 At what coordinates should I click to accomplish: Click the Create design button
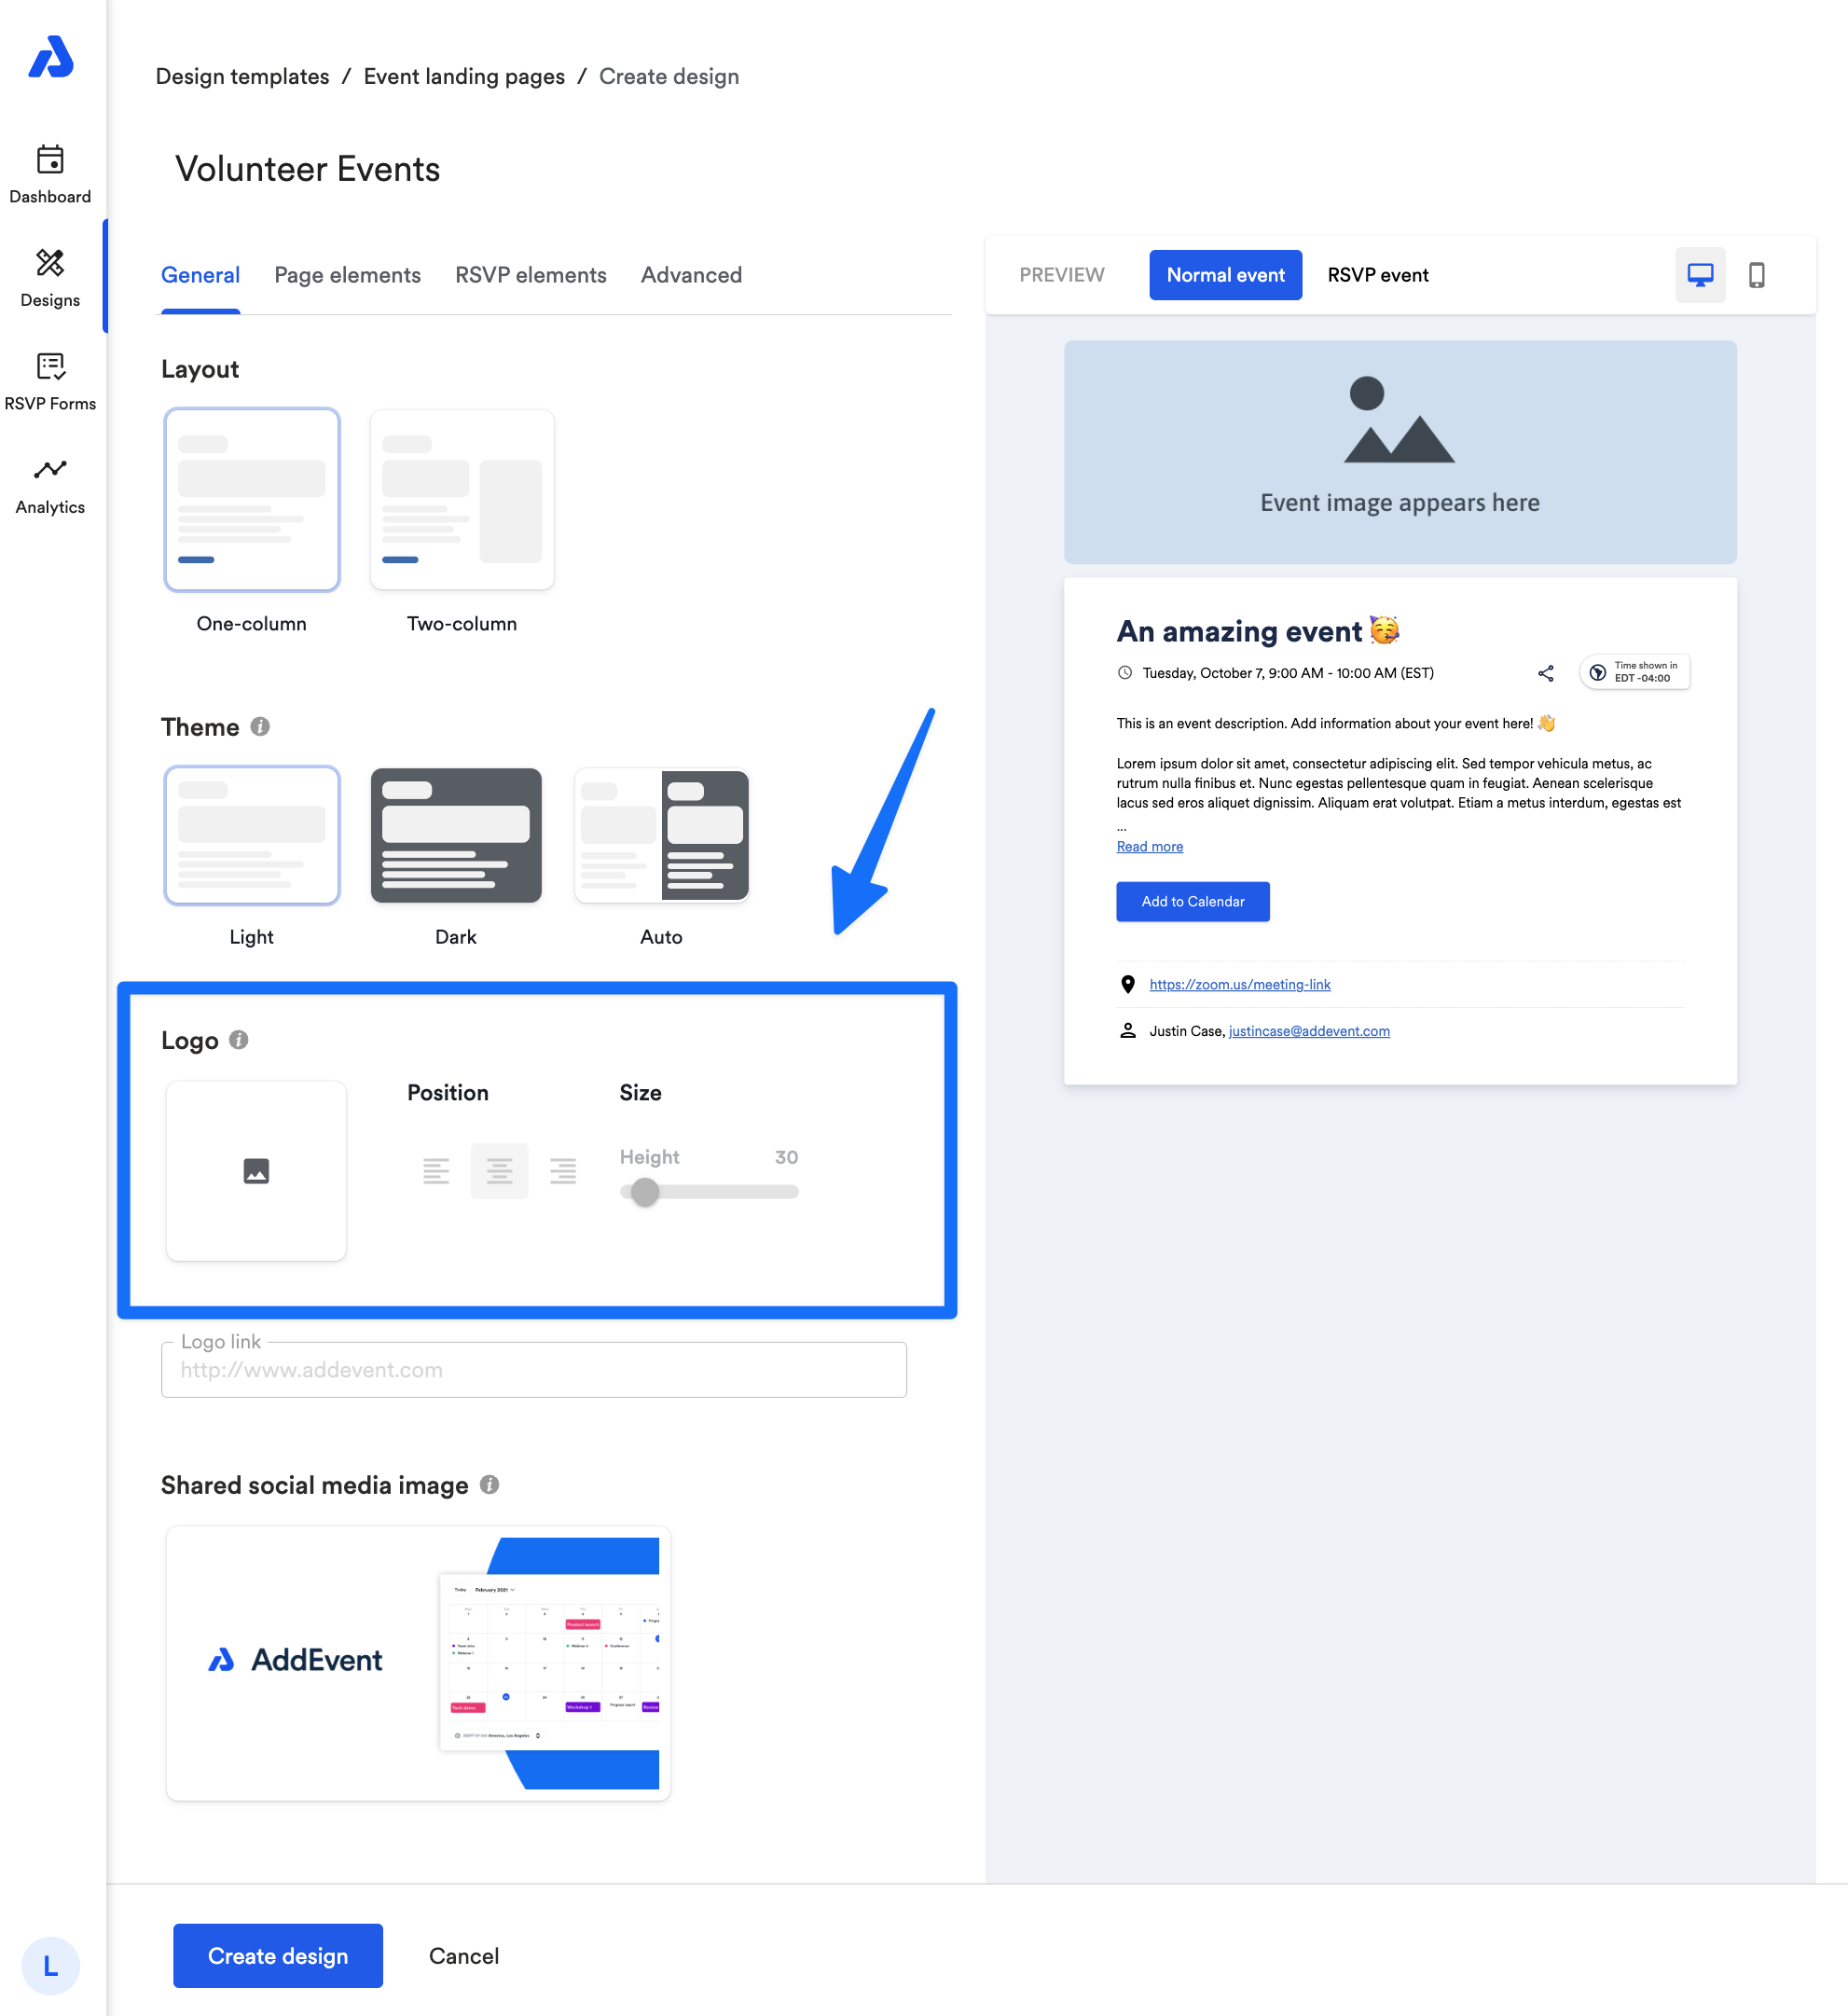click(277, 1956)
